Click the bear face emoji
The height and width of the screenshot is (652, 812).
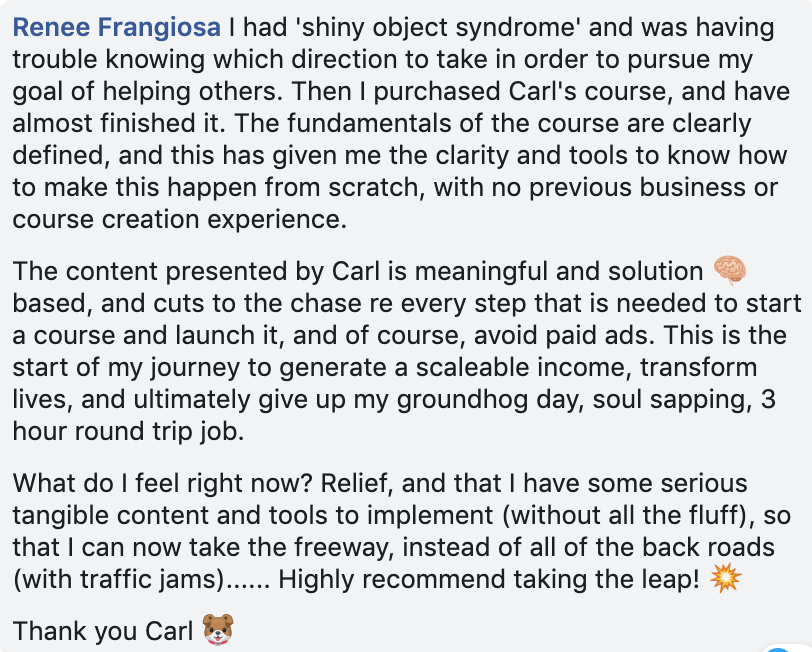[x=216, y=631]
